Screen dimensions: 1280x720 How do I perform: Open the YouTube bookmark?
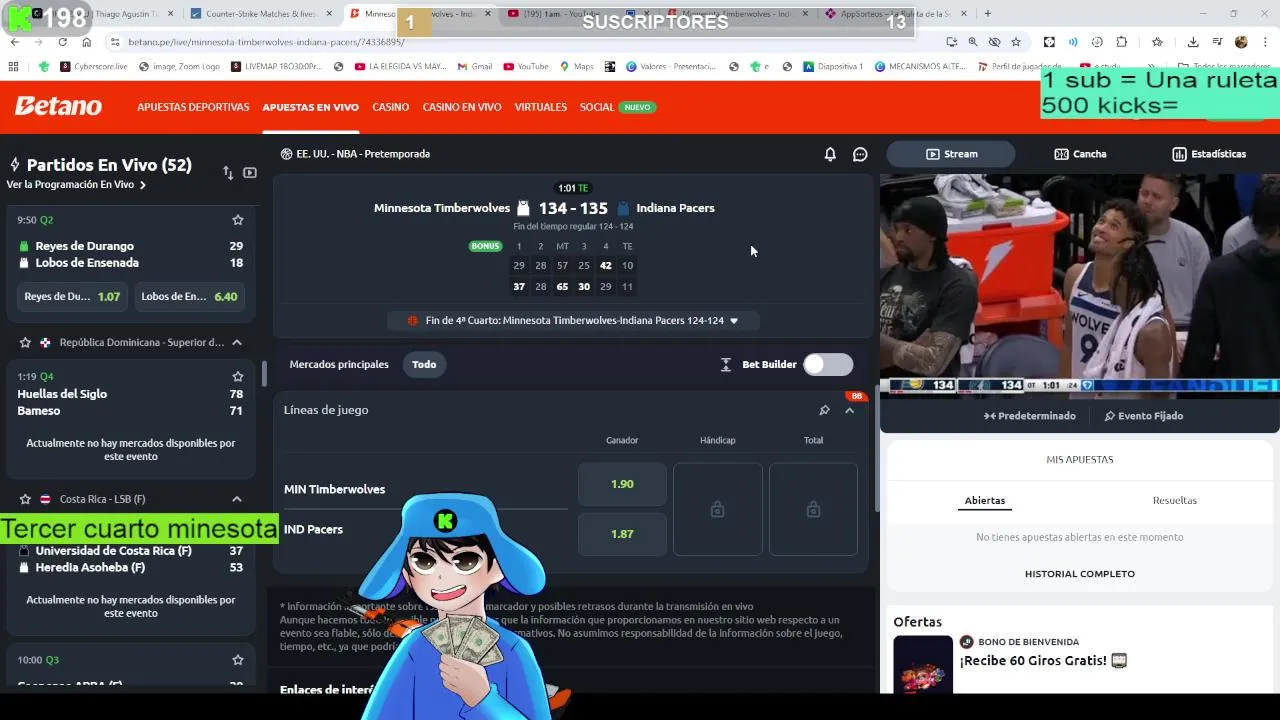pos(526,67)
